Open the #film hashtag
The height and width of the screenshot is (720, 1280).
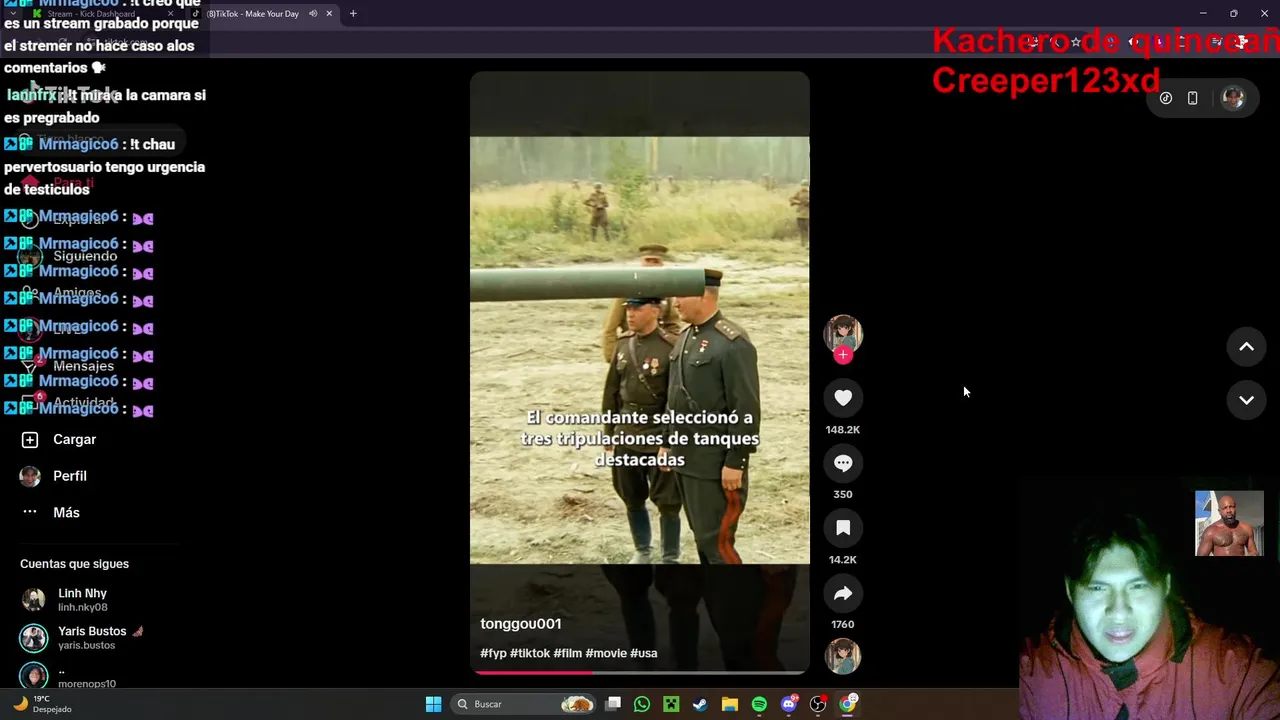[567, 653]
